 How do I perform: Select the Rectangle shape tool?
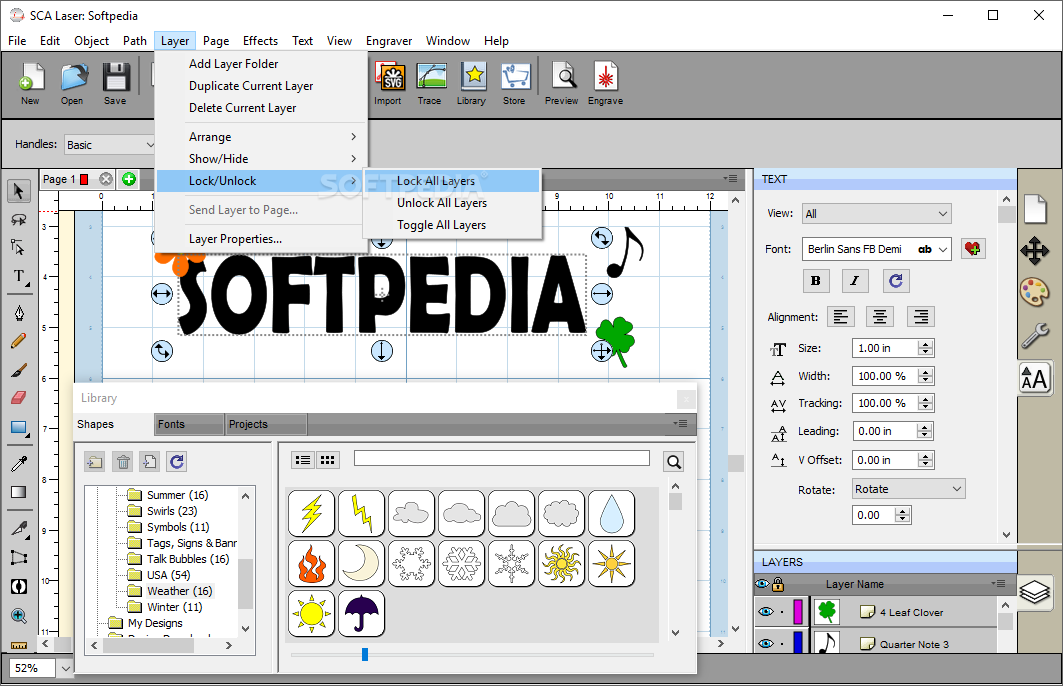(19, 428)
